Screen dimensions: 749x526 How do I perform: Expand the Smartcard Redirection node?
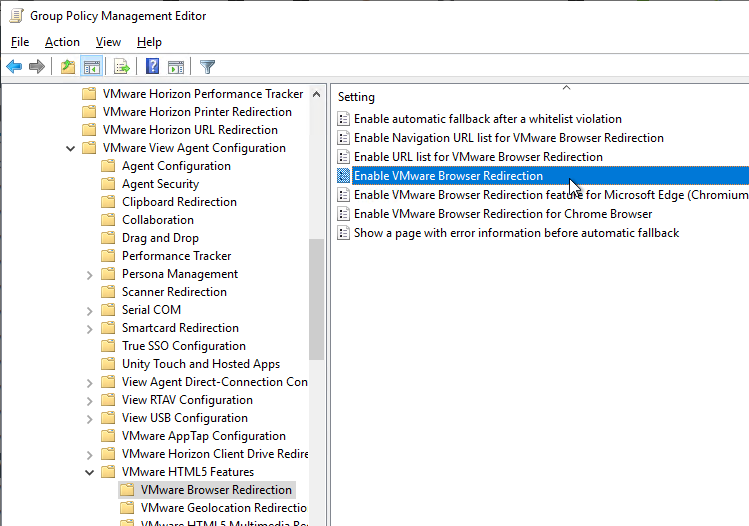coord(89,329)
